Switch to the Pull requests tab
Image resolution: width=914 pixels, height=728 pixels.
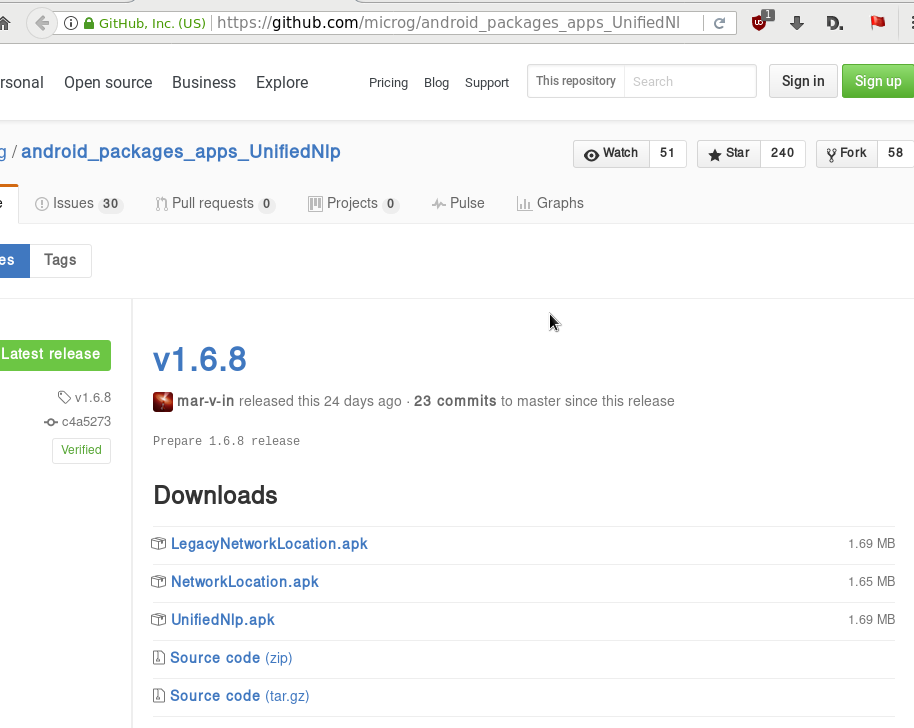[x=213, y=203]
